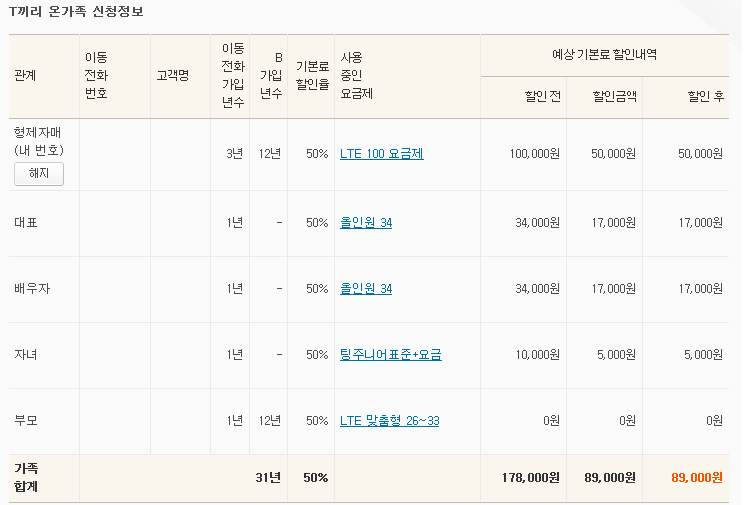Select the 대표 relation cell
Image resolution: width=747 pixels, height=505 pixels.
pos(26,222)
